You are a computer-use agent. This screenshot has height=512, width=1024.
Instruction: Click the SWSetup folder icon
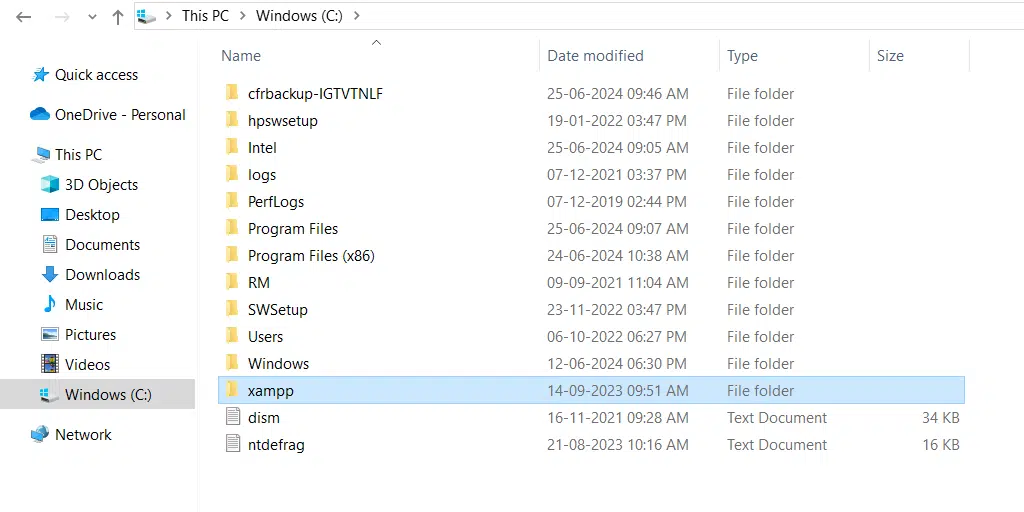tap(232, 309)
